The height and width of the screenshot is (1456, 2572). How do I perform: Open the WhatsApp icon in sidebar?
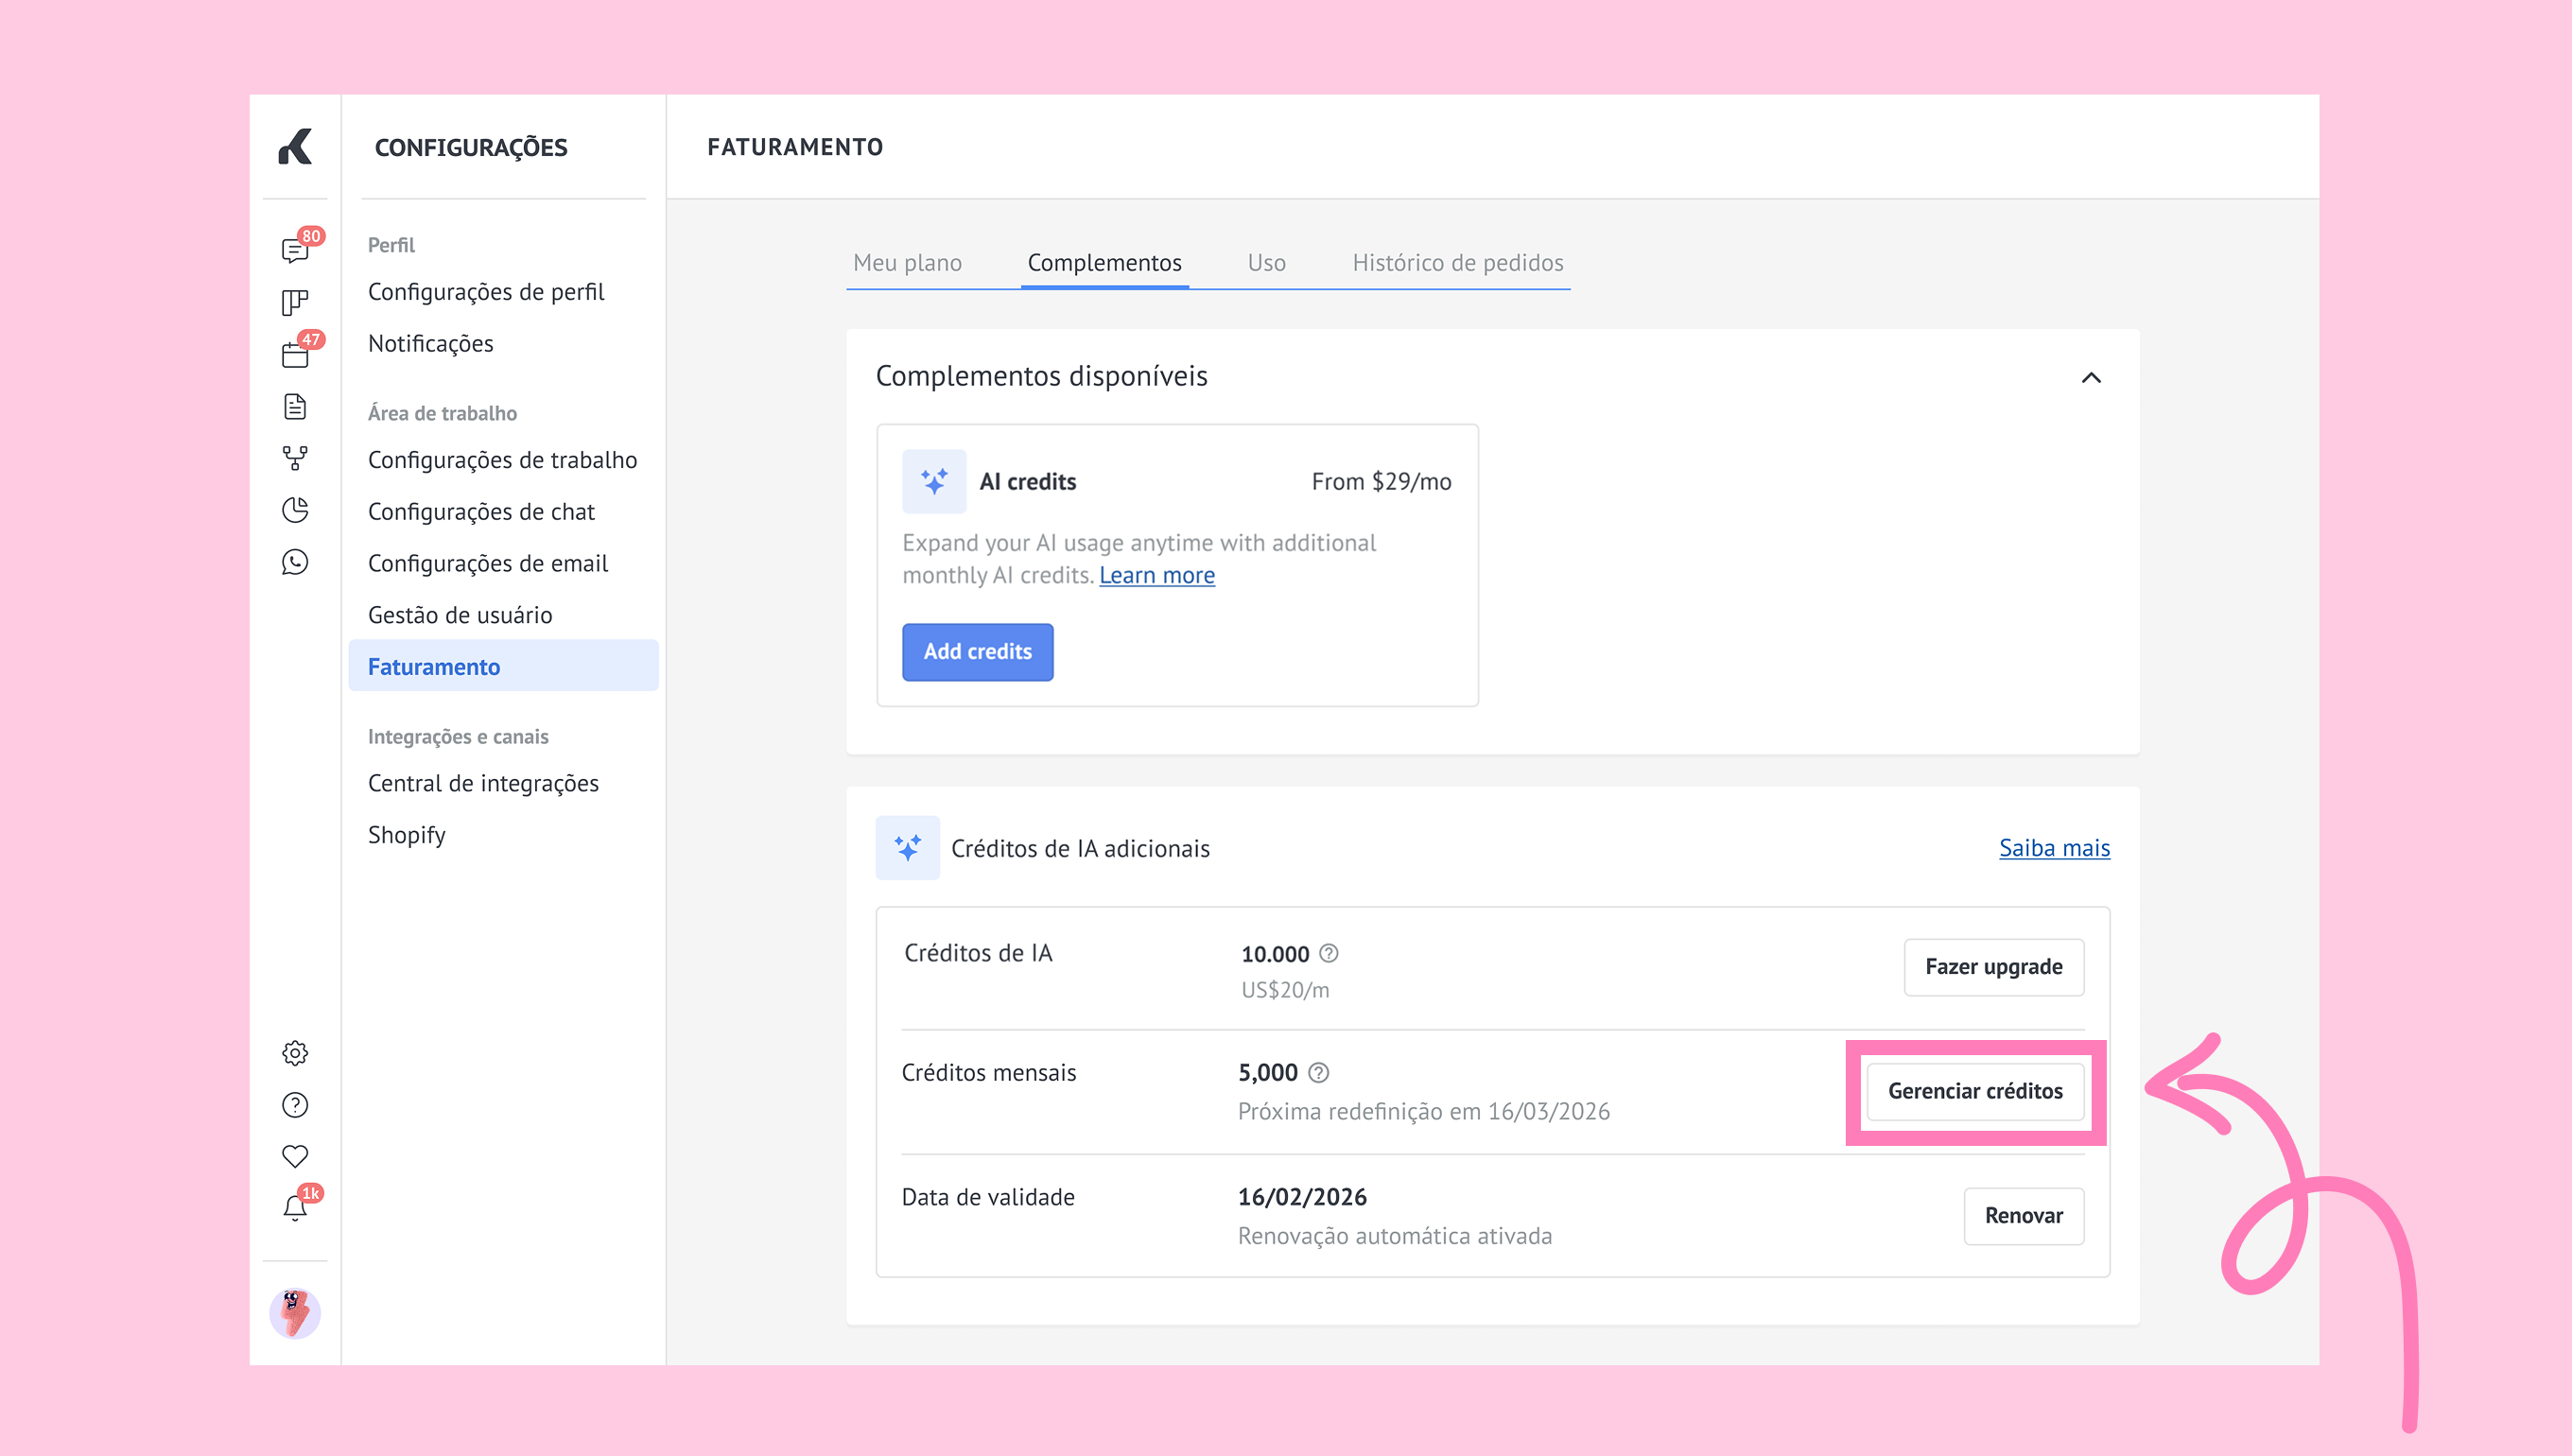point(295,562)
